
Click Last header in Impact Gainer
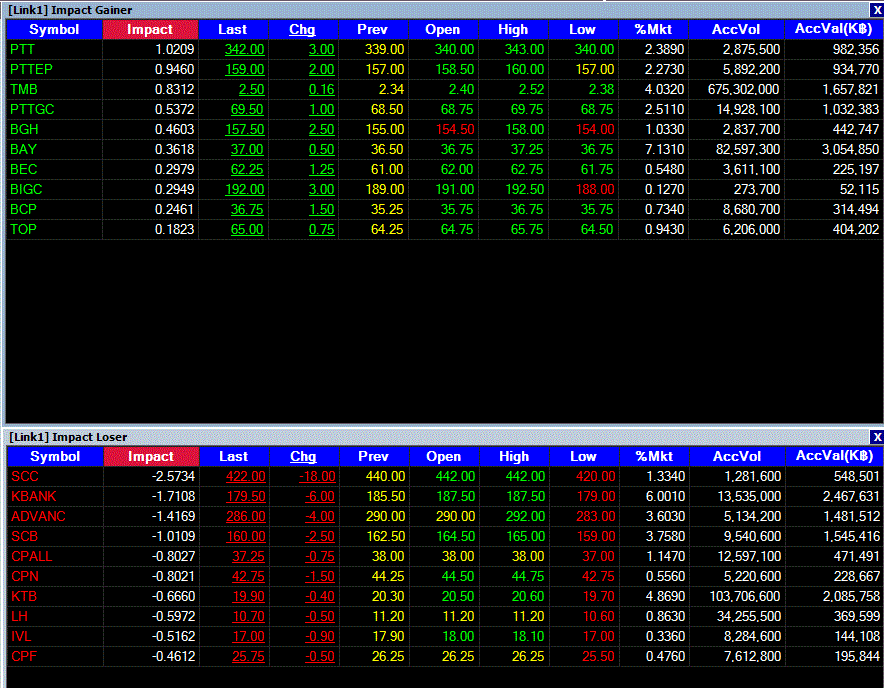coord(233,30)
